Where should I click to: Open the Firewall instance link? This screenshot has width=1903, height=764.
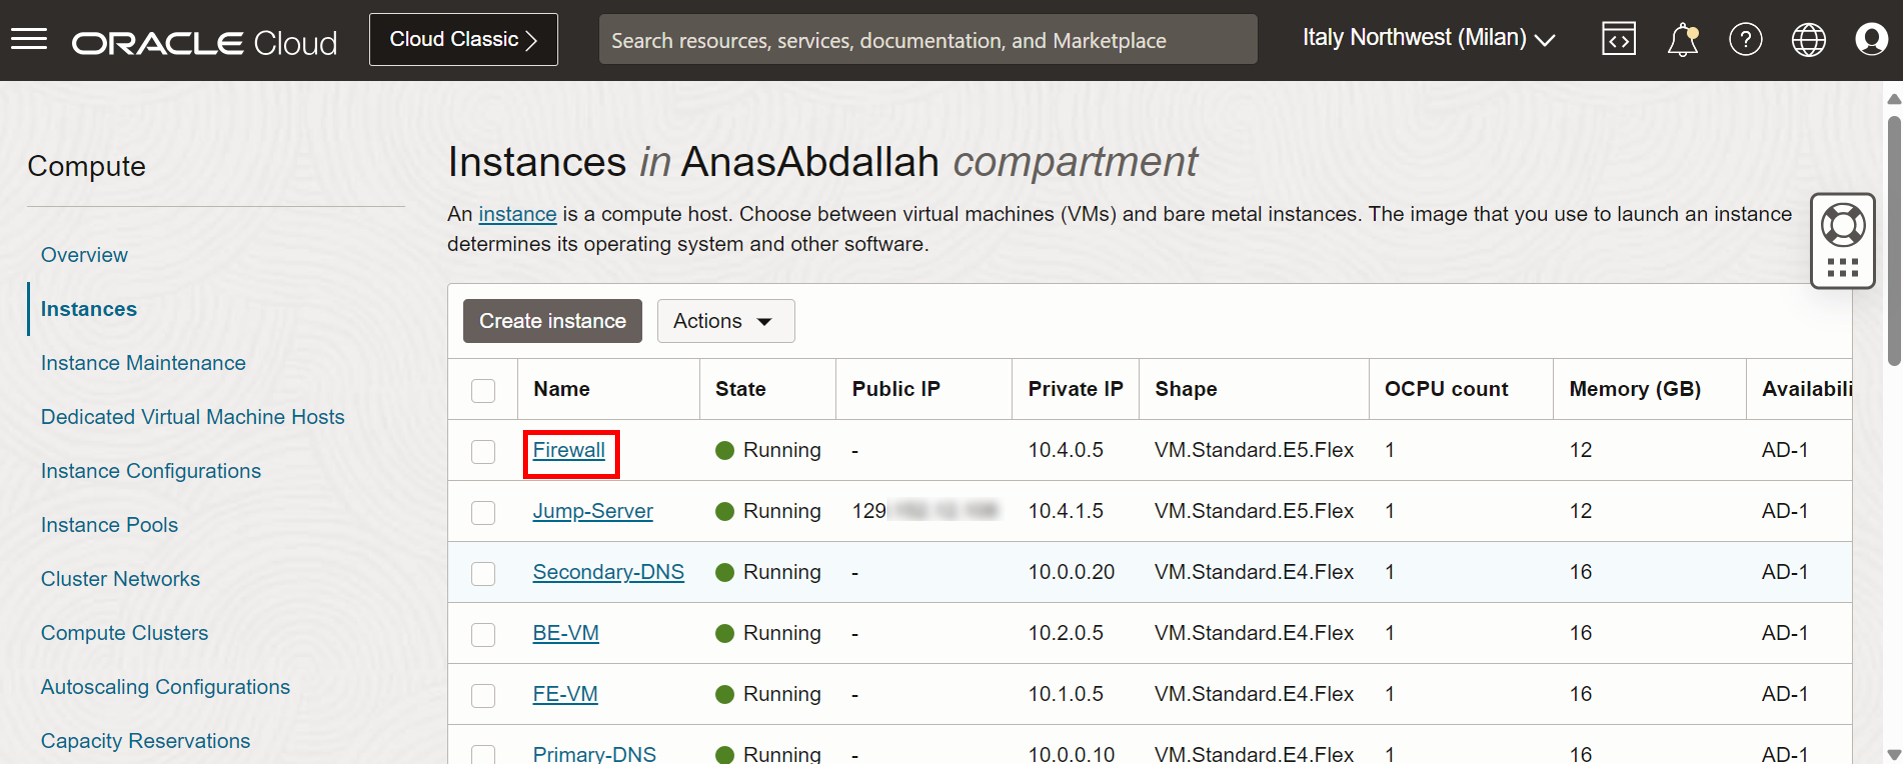pos(569,450)
